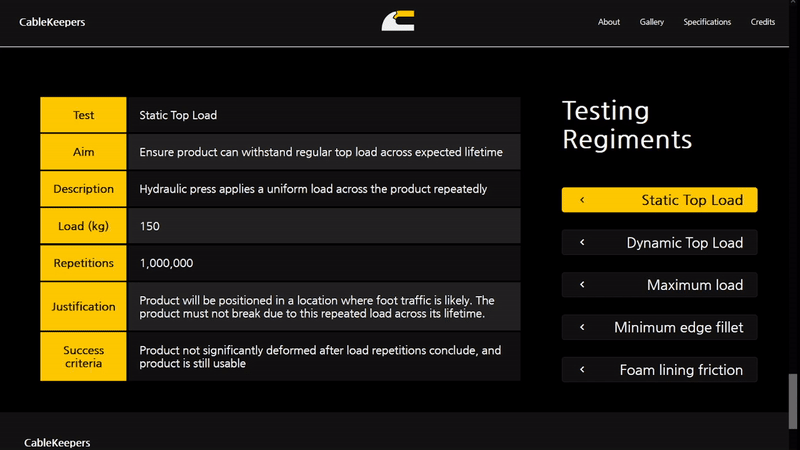This screenshot has width=800, height=450.
Task: Click the page scrollbar thumb
Action: [x=794, y=393]
